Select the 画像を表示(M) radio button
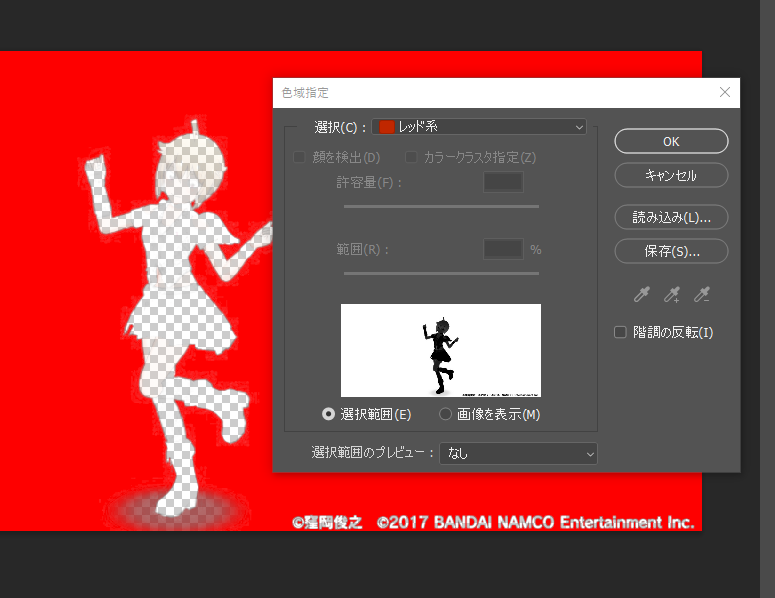The height and width of the screenshot is (598, 775). pos(445,414)
